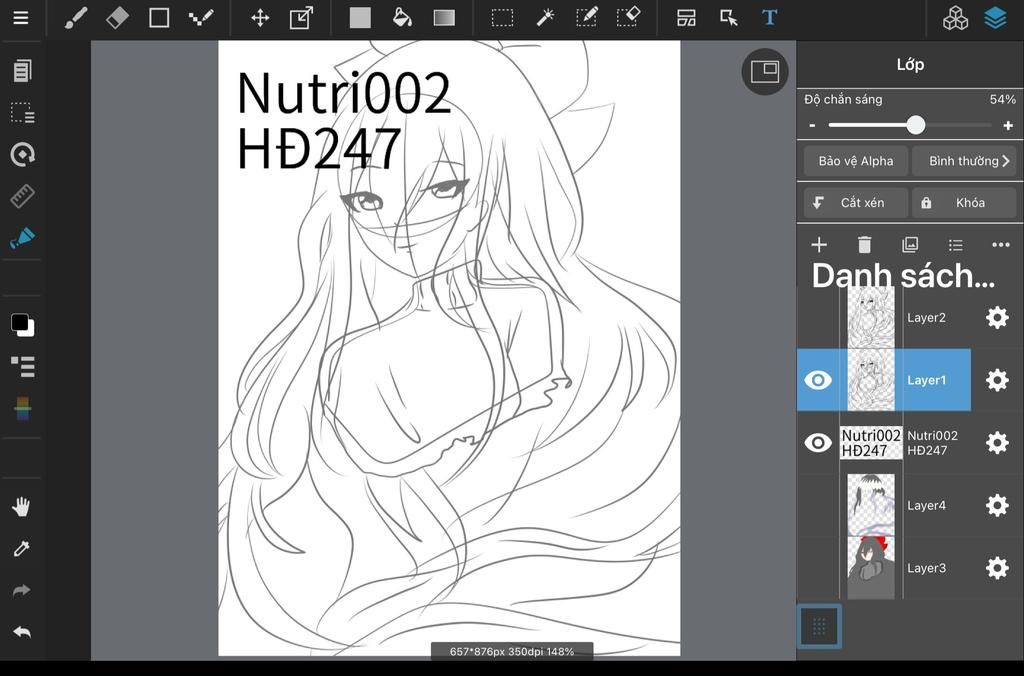Image resolution: width=1024 pixels, height=676 pixels.
Task: Open the materials cubes panel
Action: click(955, 18)
